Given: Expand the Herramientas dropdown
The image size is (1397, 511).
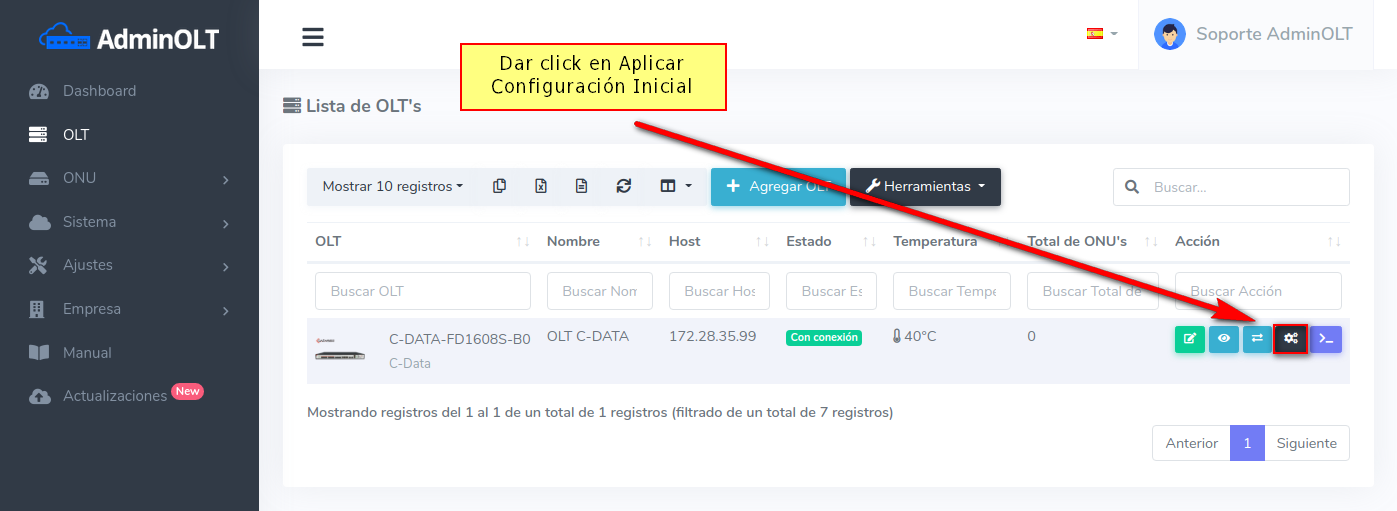Looking at the screenshot, I should pos(925,186).
